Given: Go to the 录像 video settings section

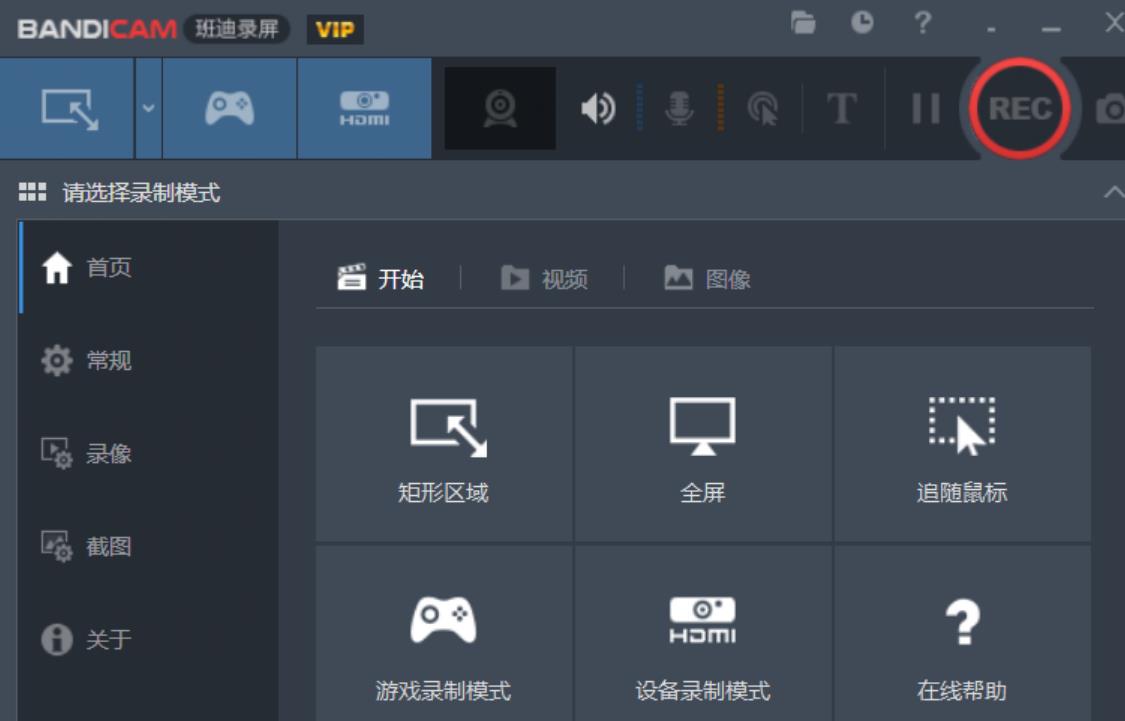Looking at the screenshot, I should [x=86, y=454].
